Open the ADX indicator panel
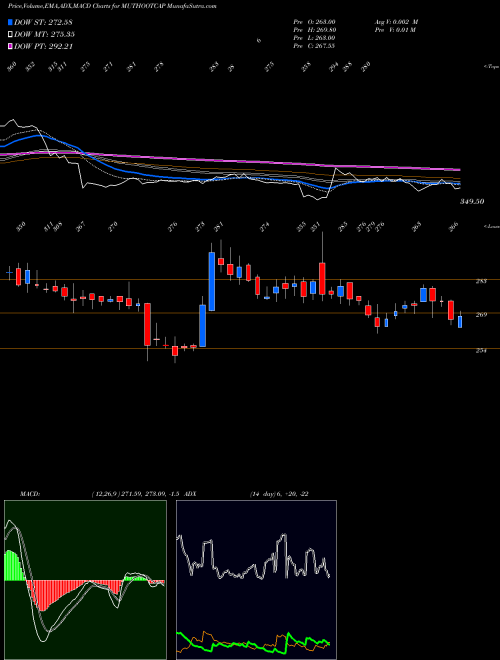The width and height of the screenshot is (500, 660). 256,580
